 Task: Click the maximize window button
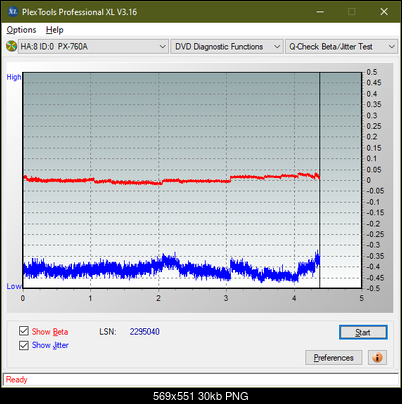352,12
